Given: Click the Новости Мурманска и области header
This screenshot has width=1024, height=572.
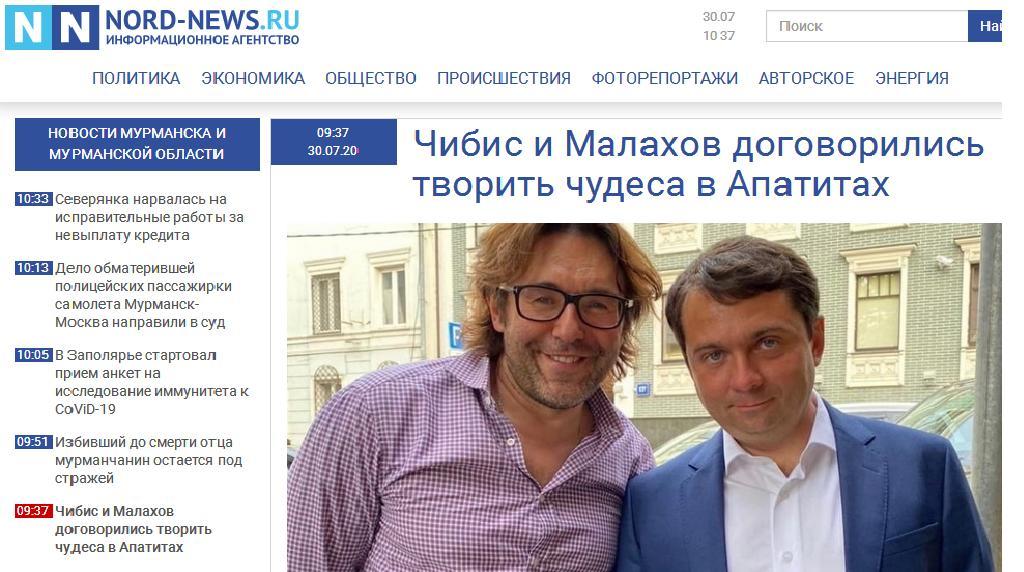Looking at the screenshot, I should pos(137,144).
